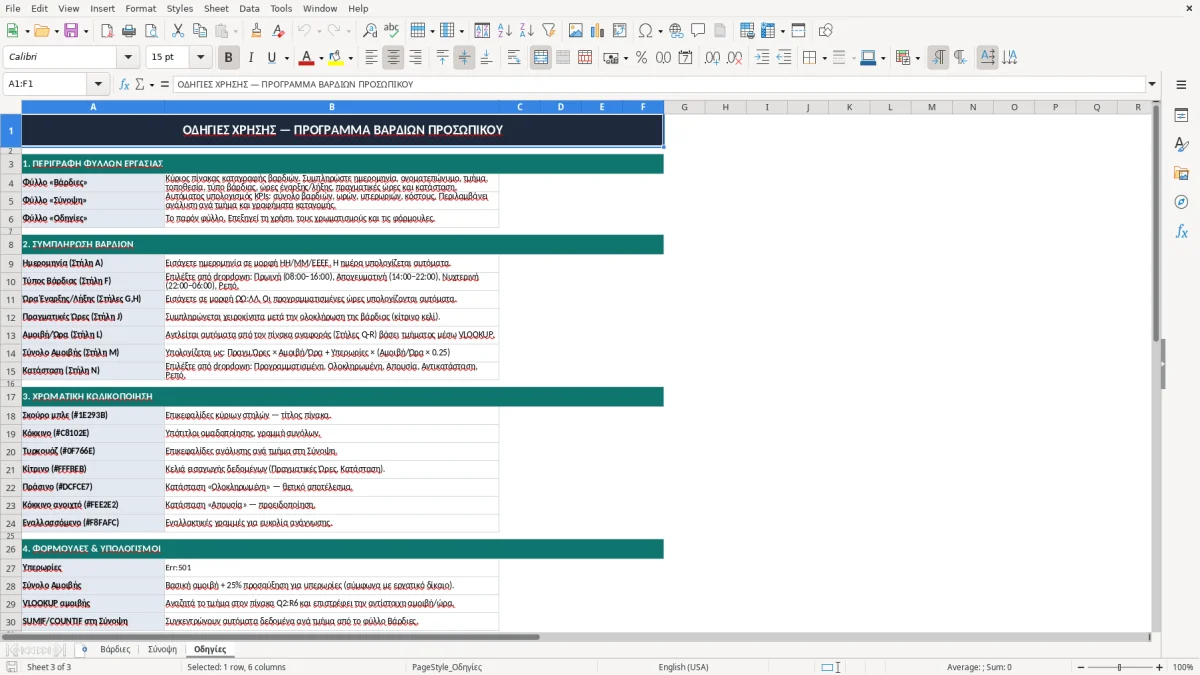Open the font size dropdown list
The width and height of the screenshot is (1200, 675).
pos(201,58)
